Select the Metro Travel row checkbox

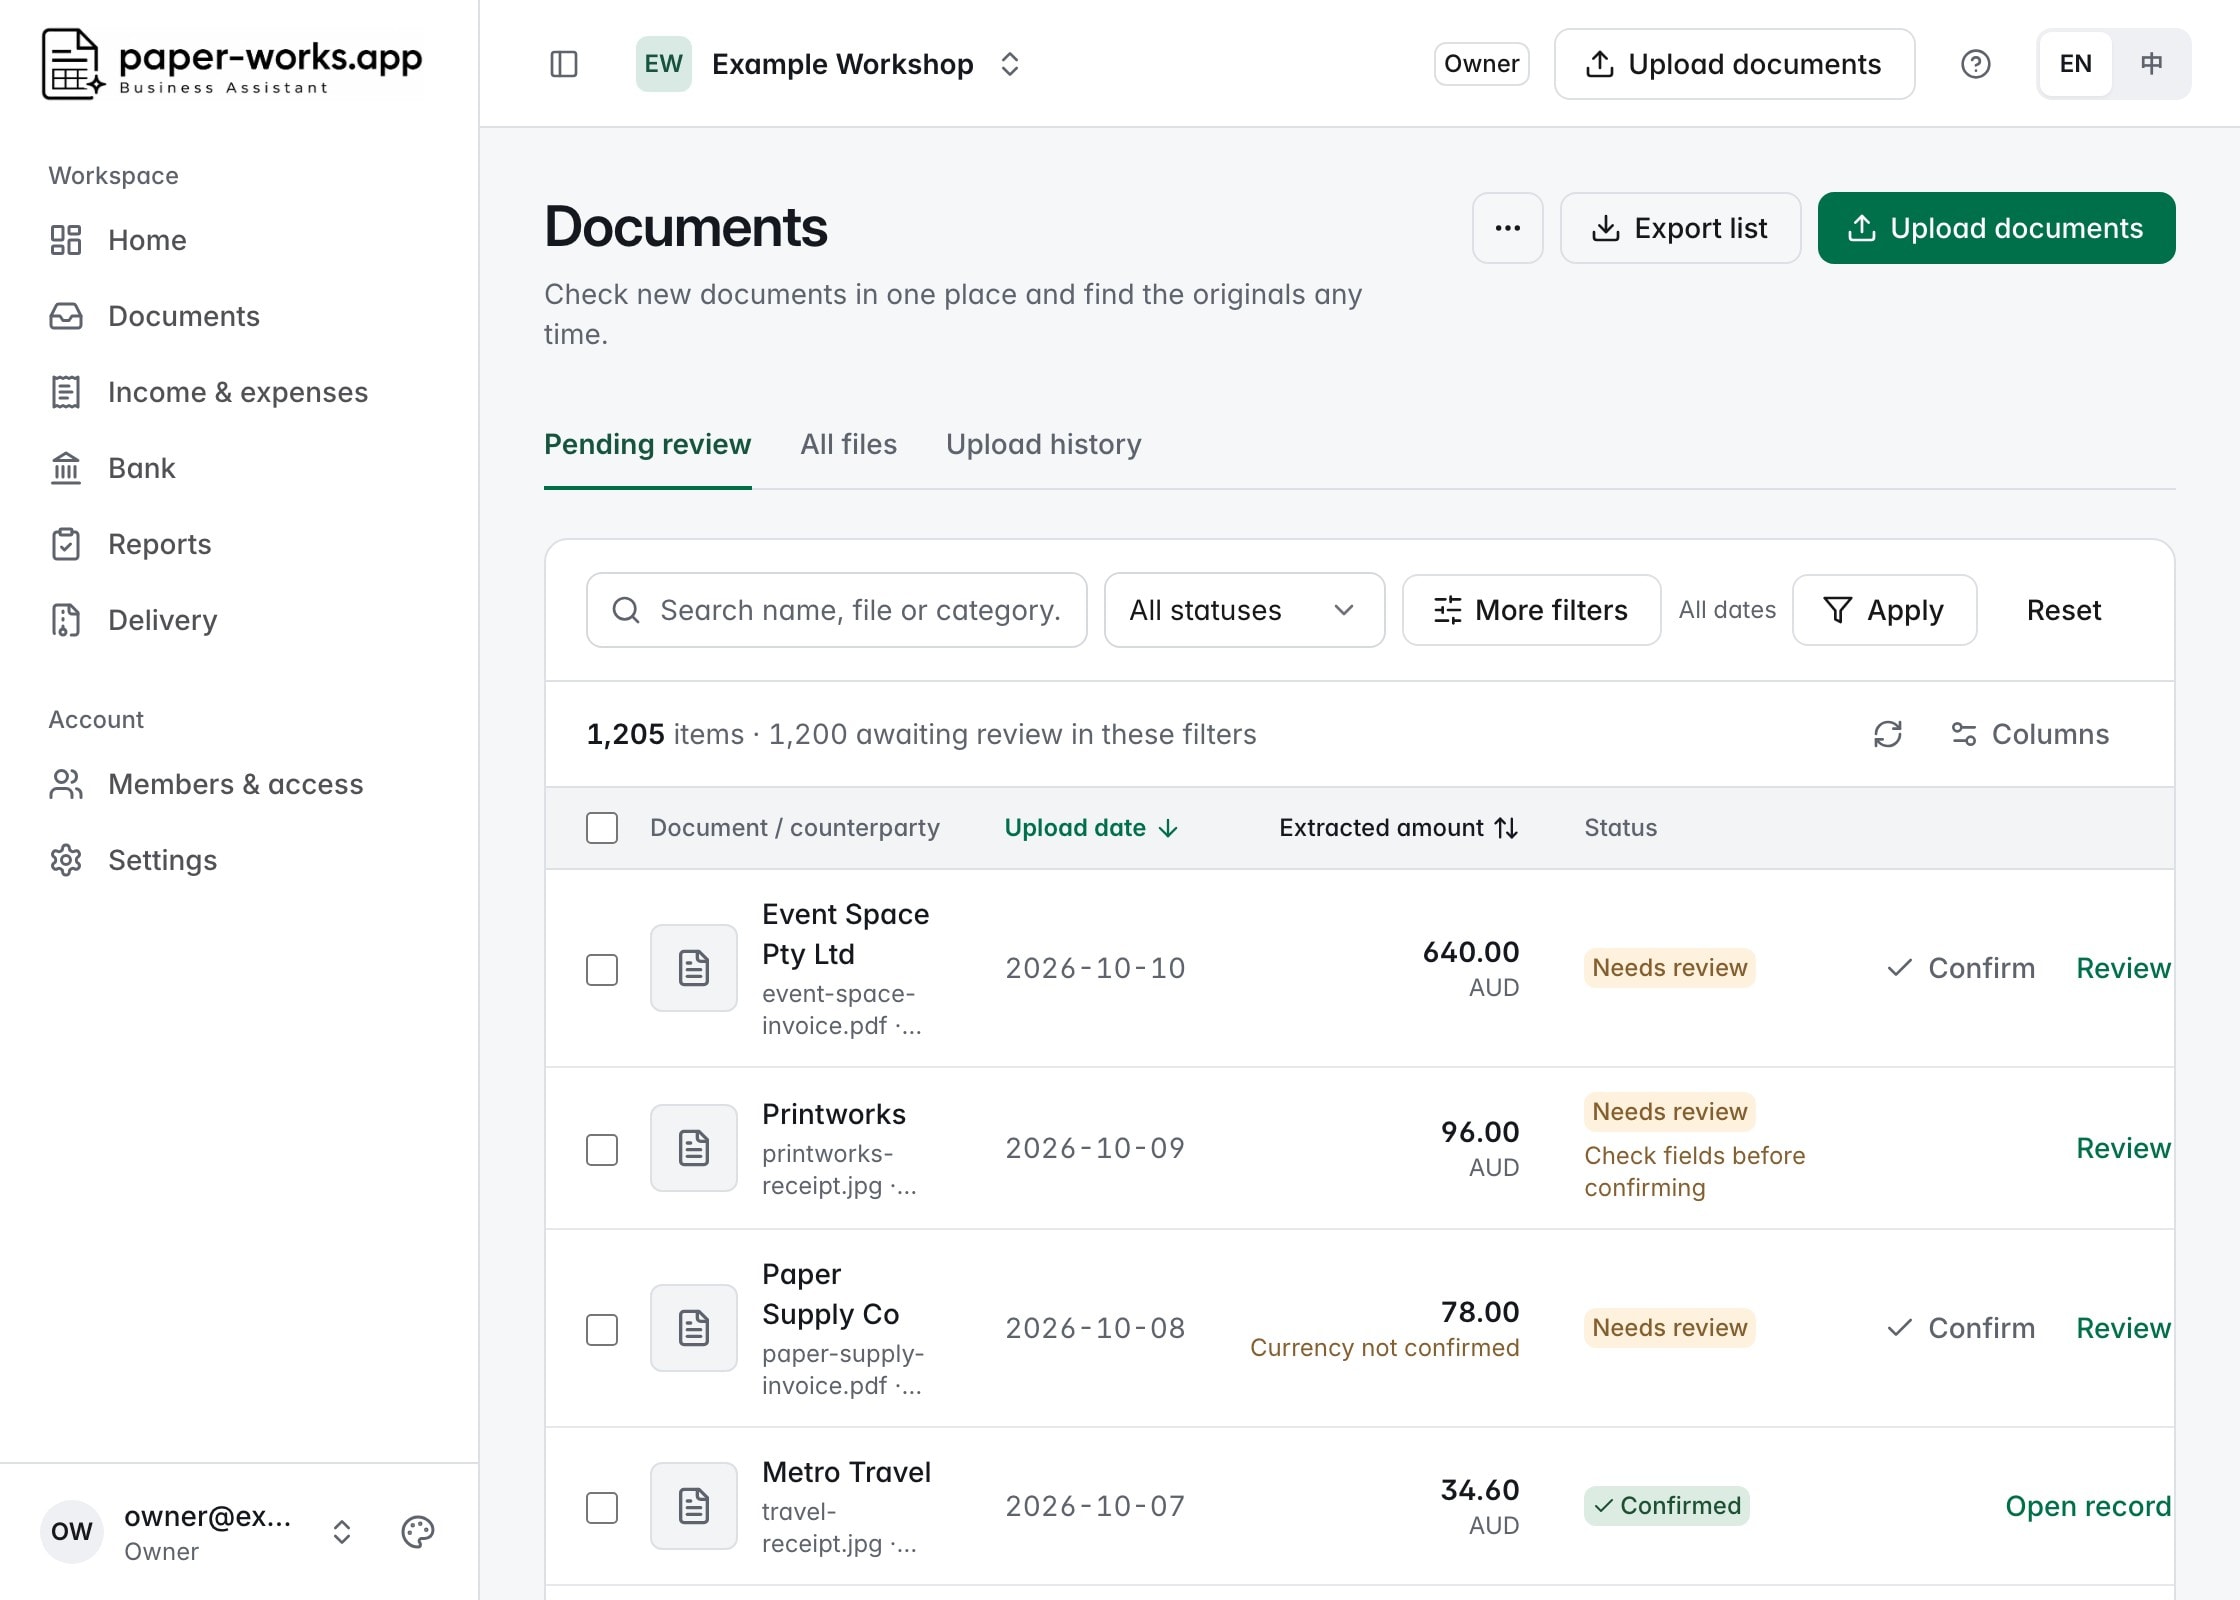pos(602,1507)
